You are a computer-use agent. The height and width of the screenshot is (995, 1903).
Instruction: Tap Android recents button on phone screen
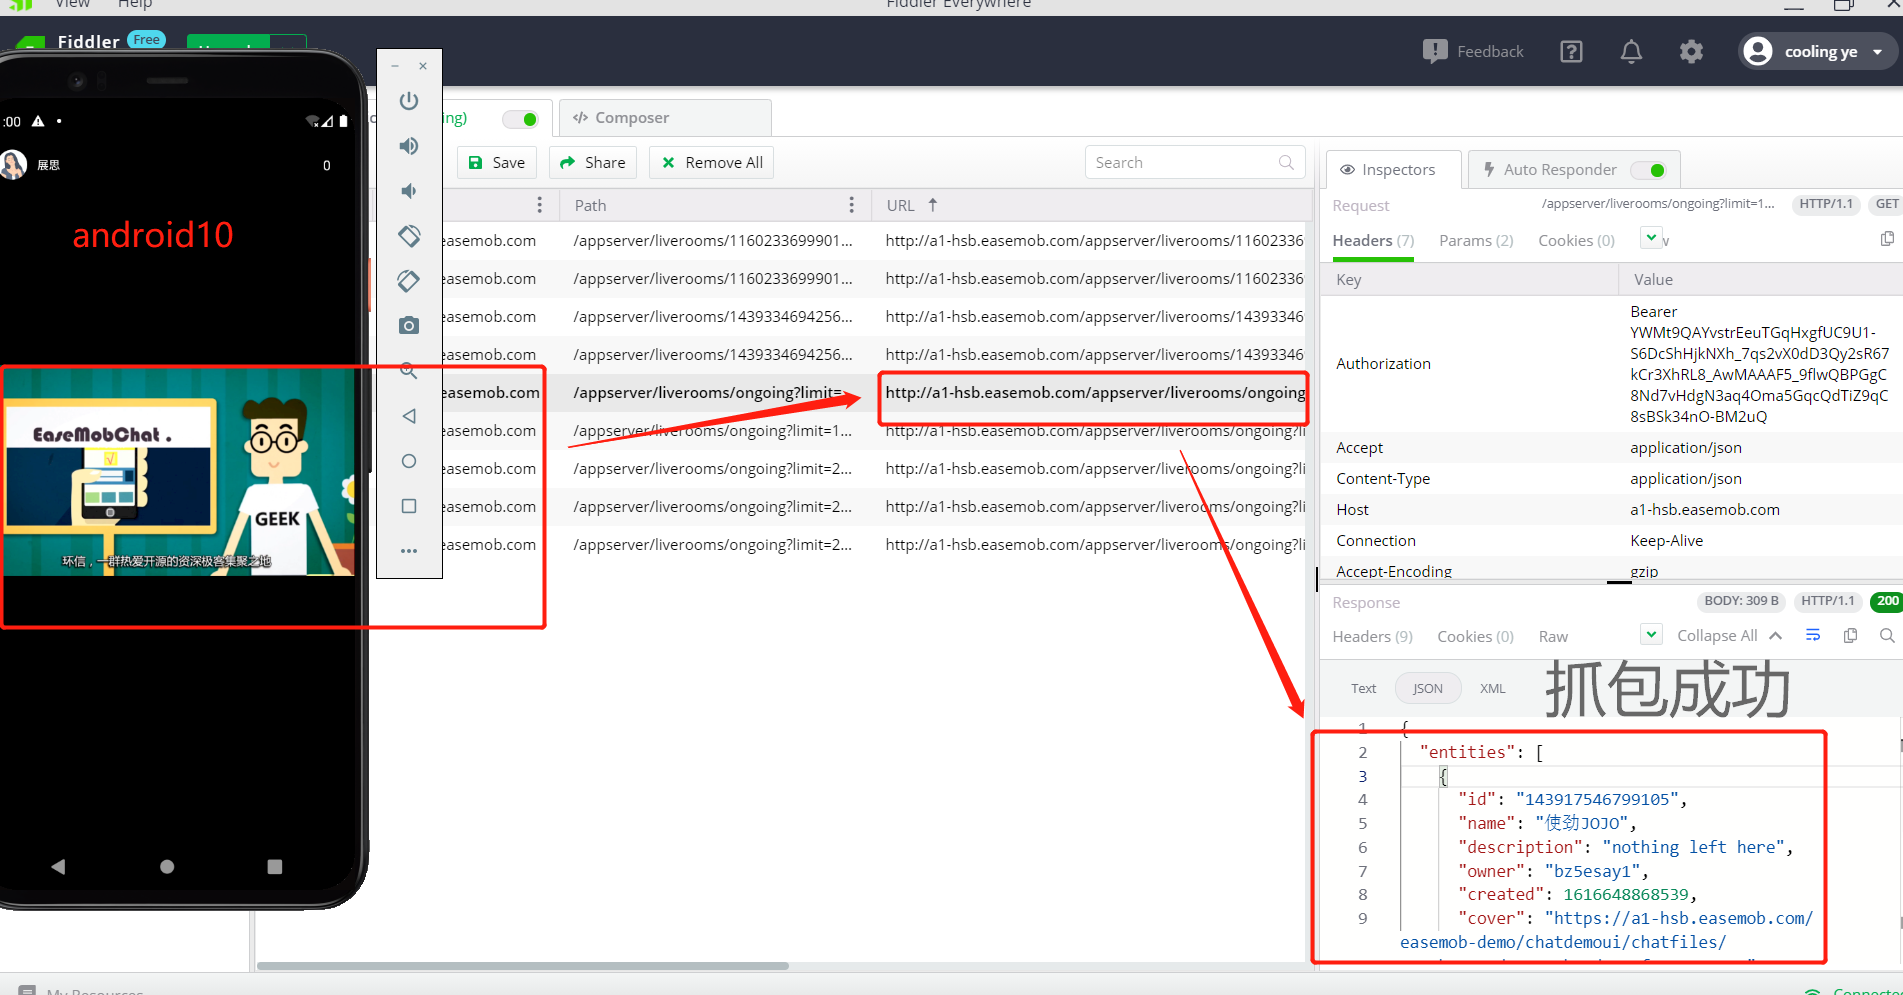pos(275,867)
